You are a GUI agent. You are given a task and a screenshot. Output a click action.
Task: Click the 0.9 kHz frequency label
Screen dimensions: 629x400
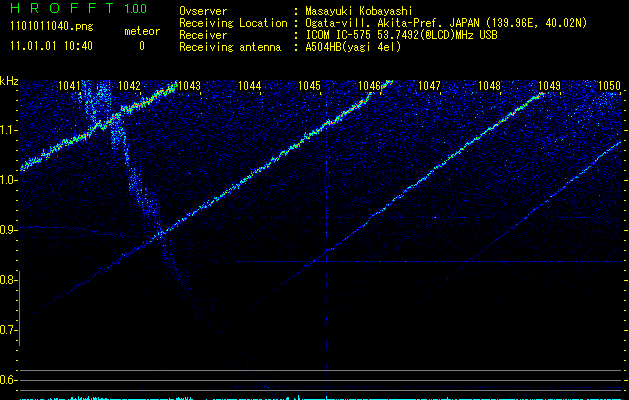[x=8, y=230]
